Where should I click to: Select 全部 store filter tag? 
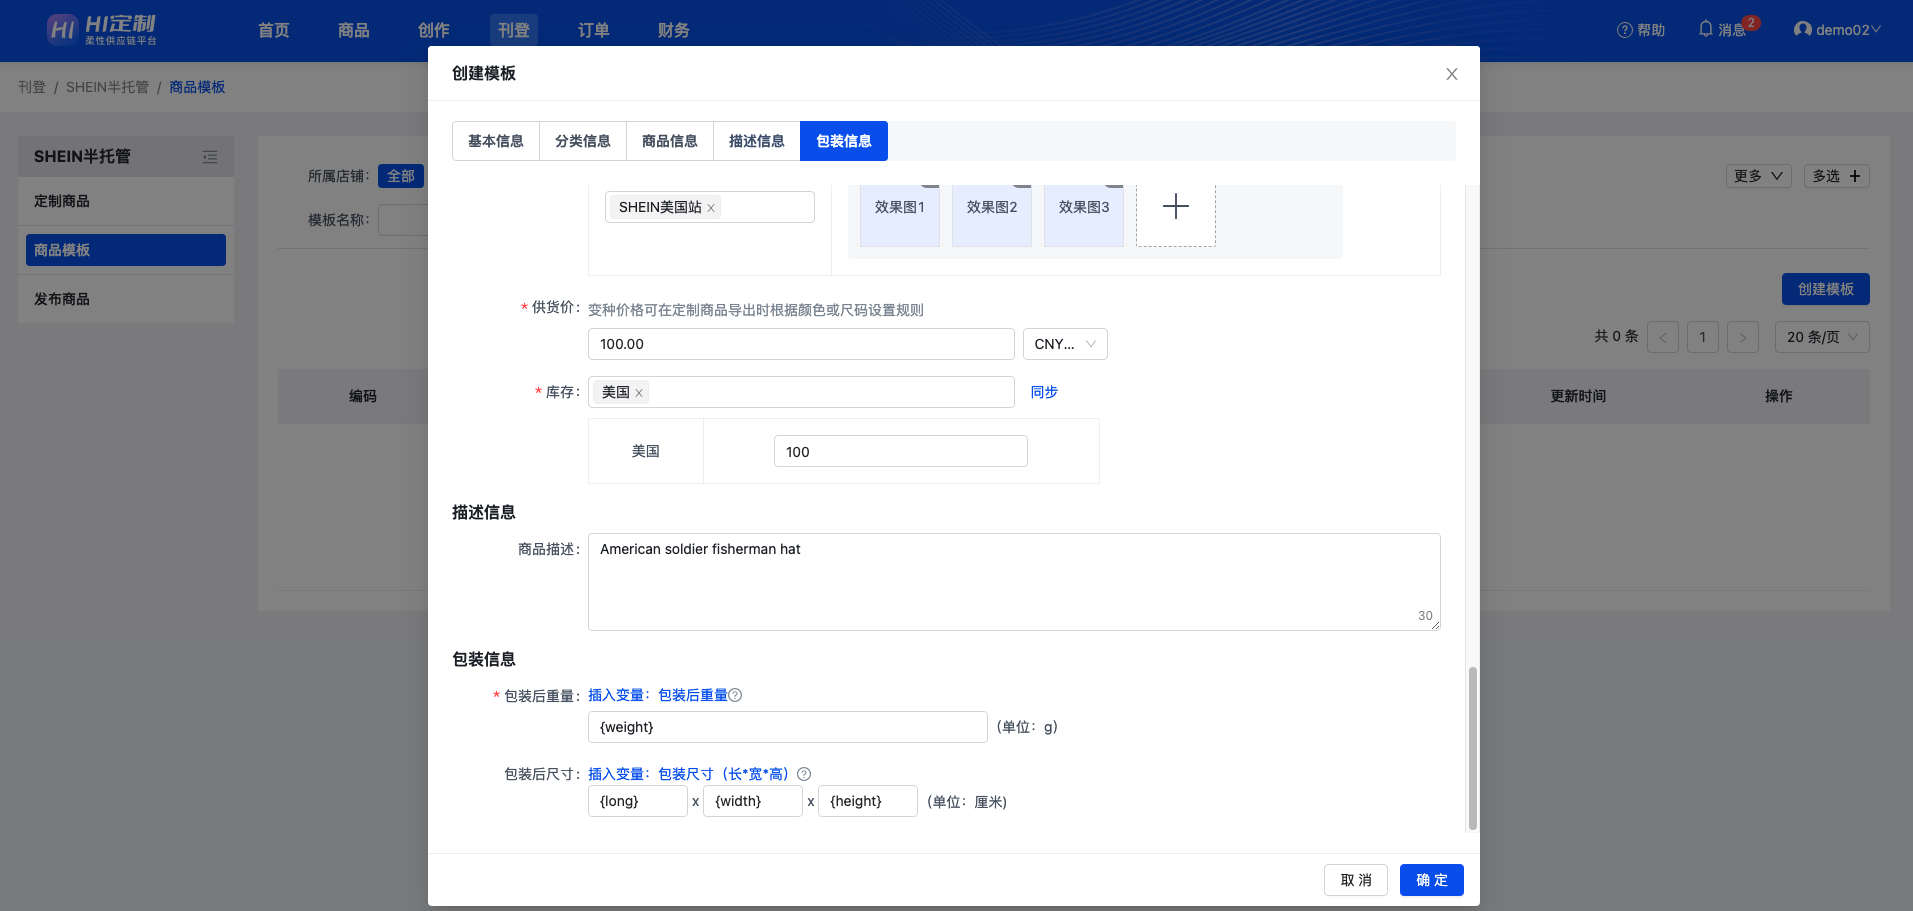(x=401, y=176)
